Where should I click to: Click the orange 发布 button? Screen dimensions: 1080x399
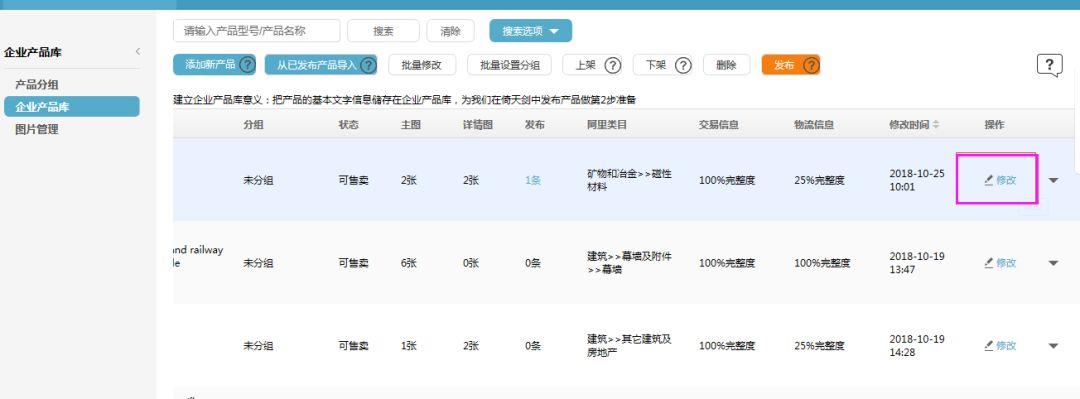791,65
